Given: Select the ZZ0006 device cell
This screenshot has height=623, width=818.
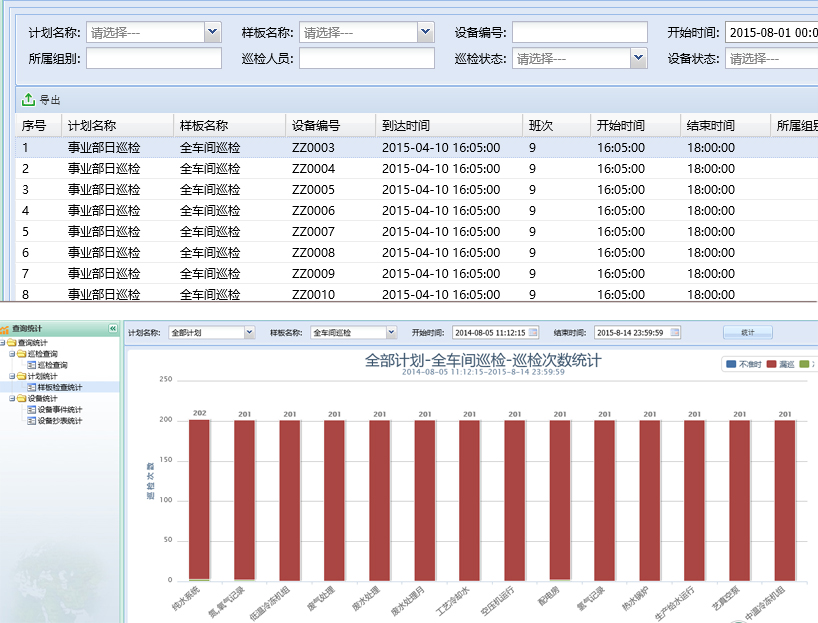Looking at the screenshot, I should pos(313,211).
